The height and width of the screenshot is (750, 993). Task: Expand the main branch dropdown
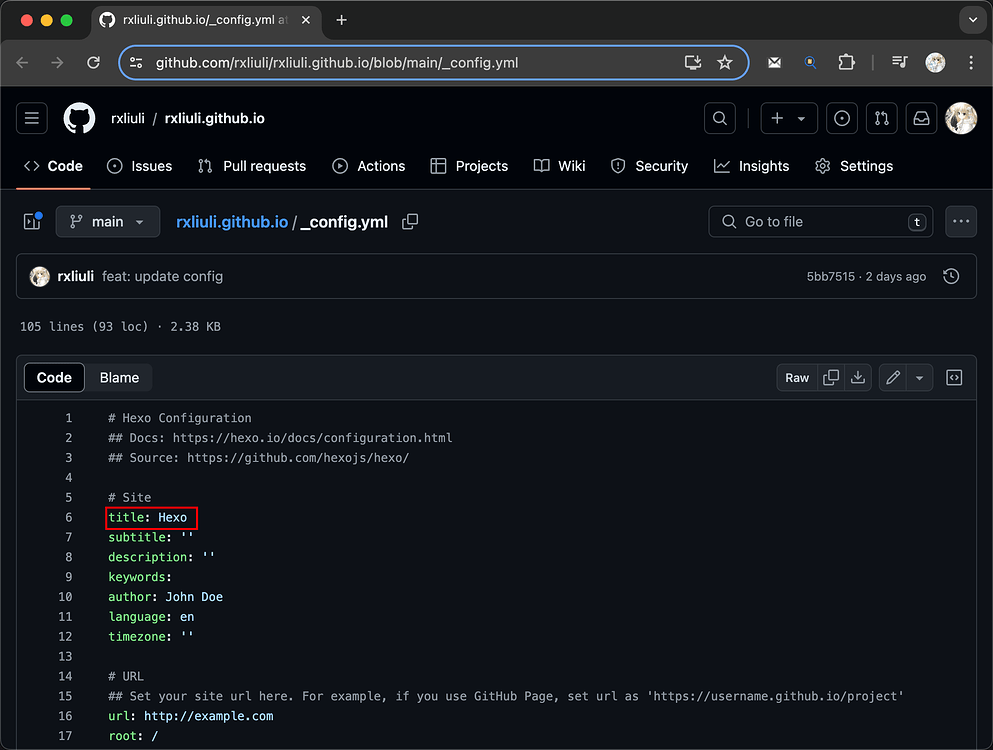coord(108,222)
